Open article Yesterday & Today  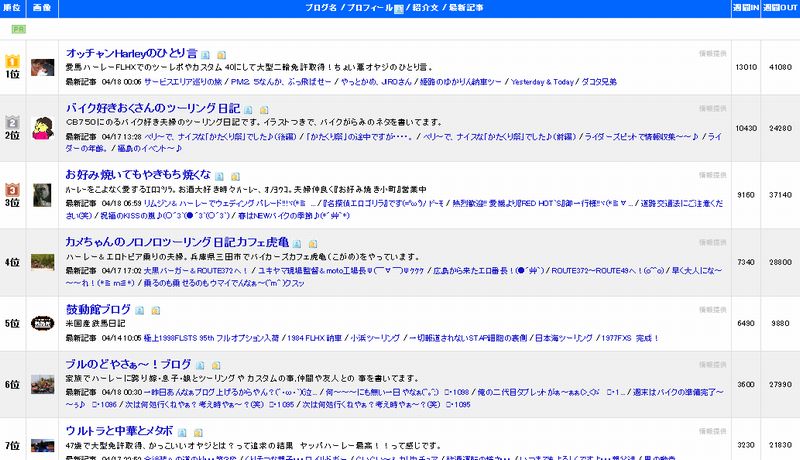pyautogui.click(x=542, y=82)
